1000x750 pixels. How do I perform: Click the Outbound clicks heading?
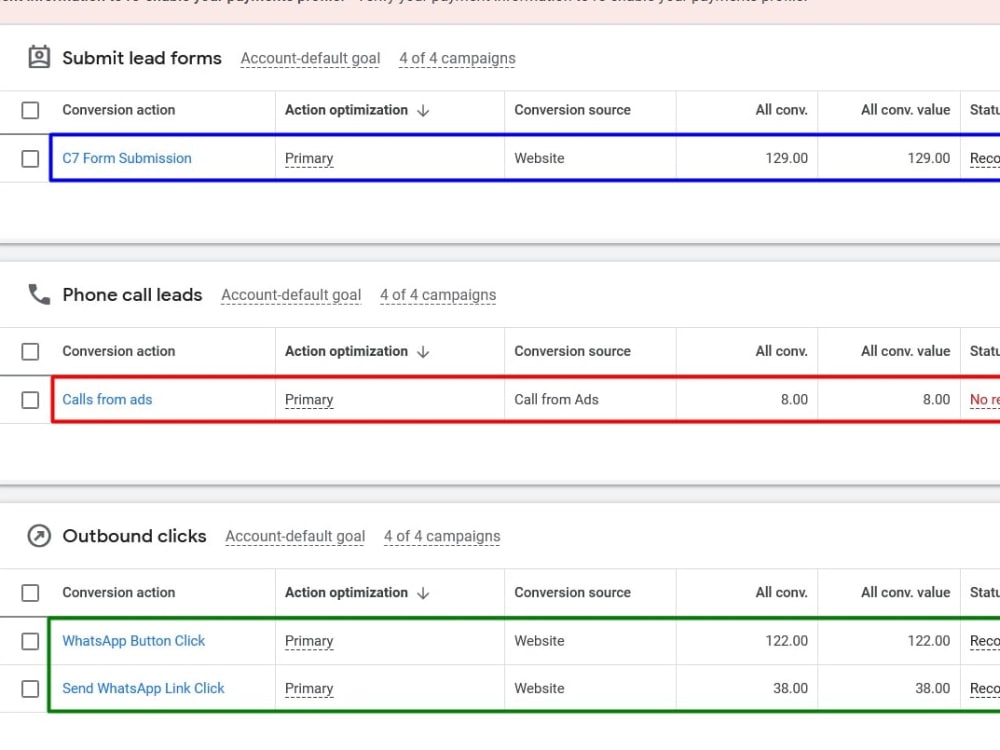(134, 536)
